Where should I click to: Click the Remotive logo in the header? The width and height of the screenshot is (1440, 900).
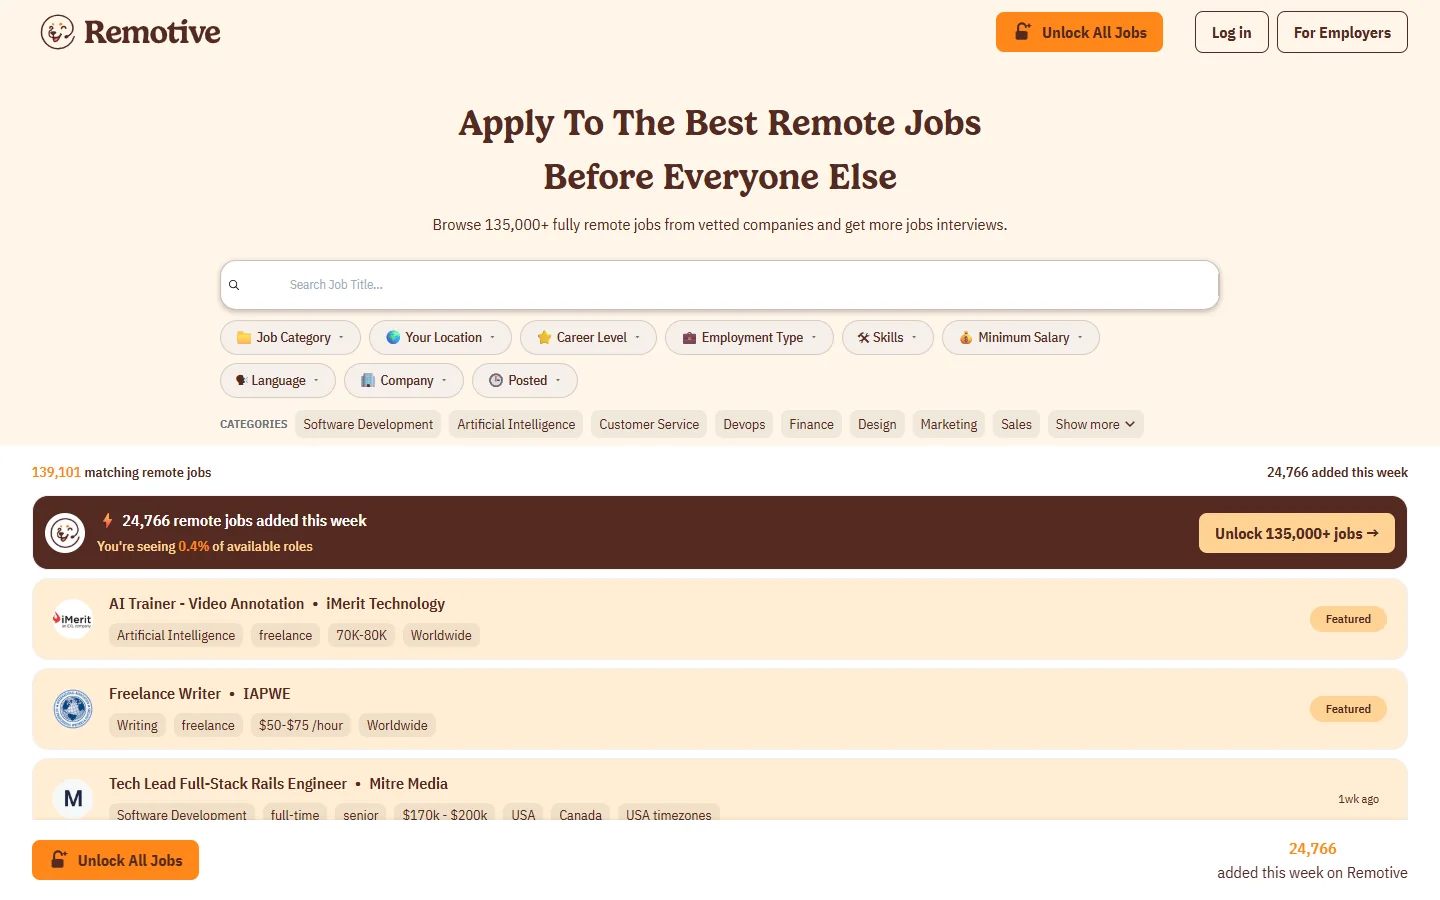tap(130, 32)
